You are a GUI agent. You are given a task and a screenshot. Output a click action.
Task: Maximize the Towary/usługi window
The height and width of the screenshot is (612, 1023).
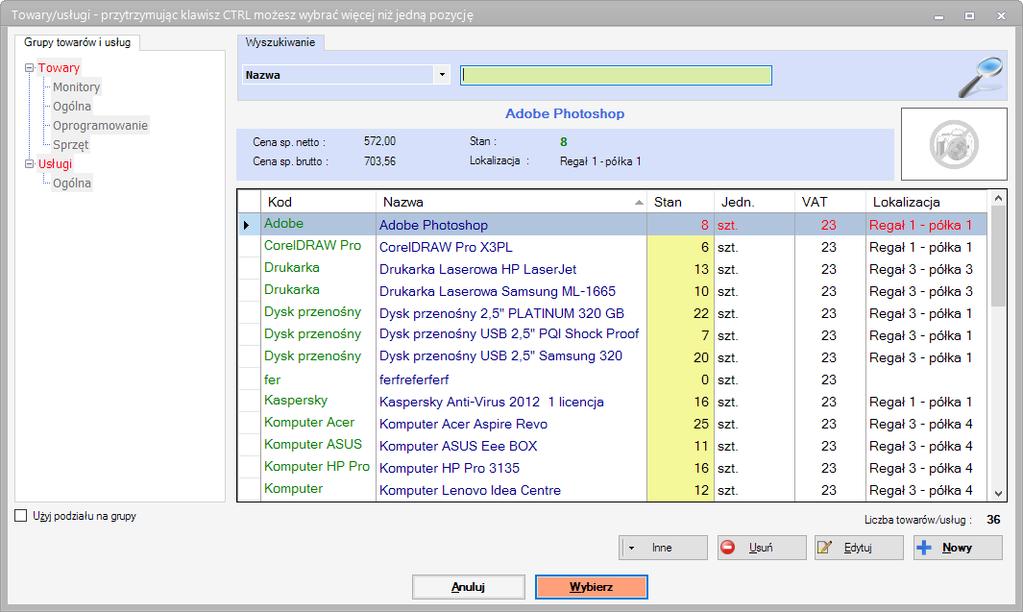tap(970, 15)
